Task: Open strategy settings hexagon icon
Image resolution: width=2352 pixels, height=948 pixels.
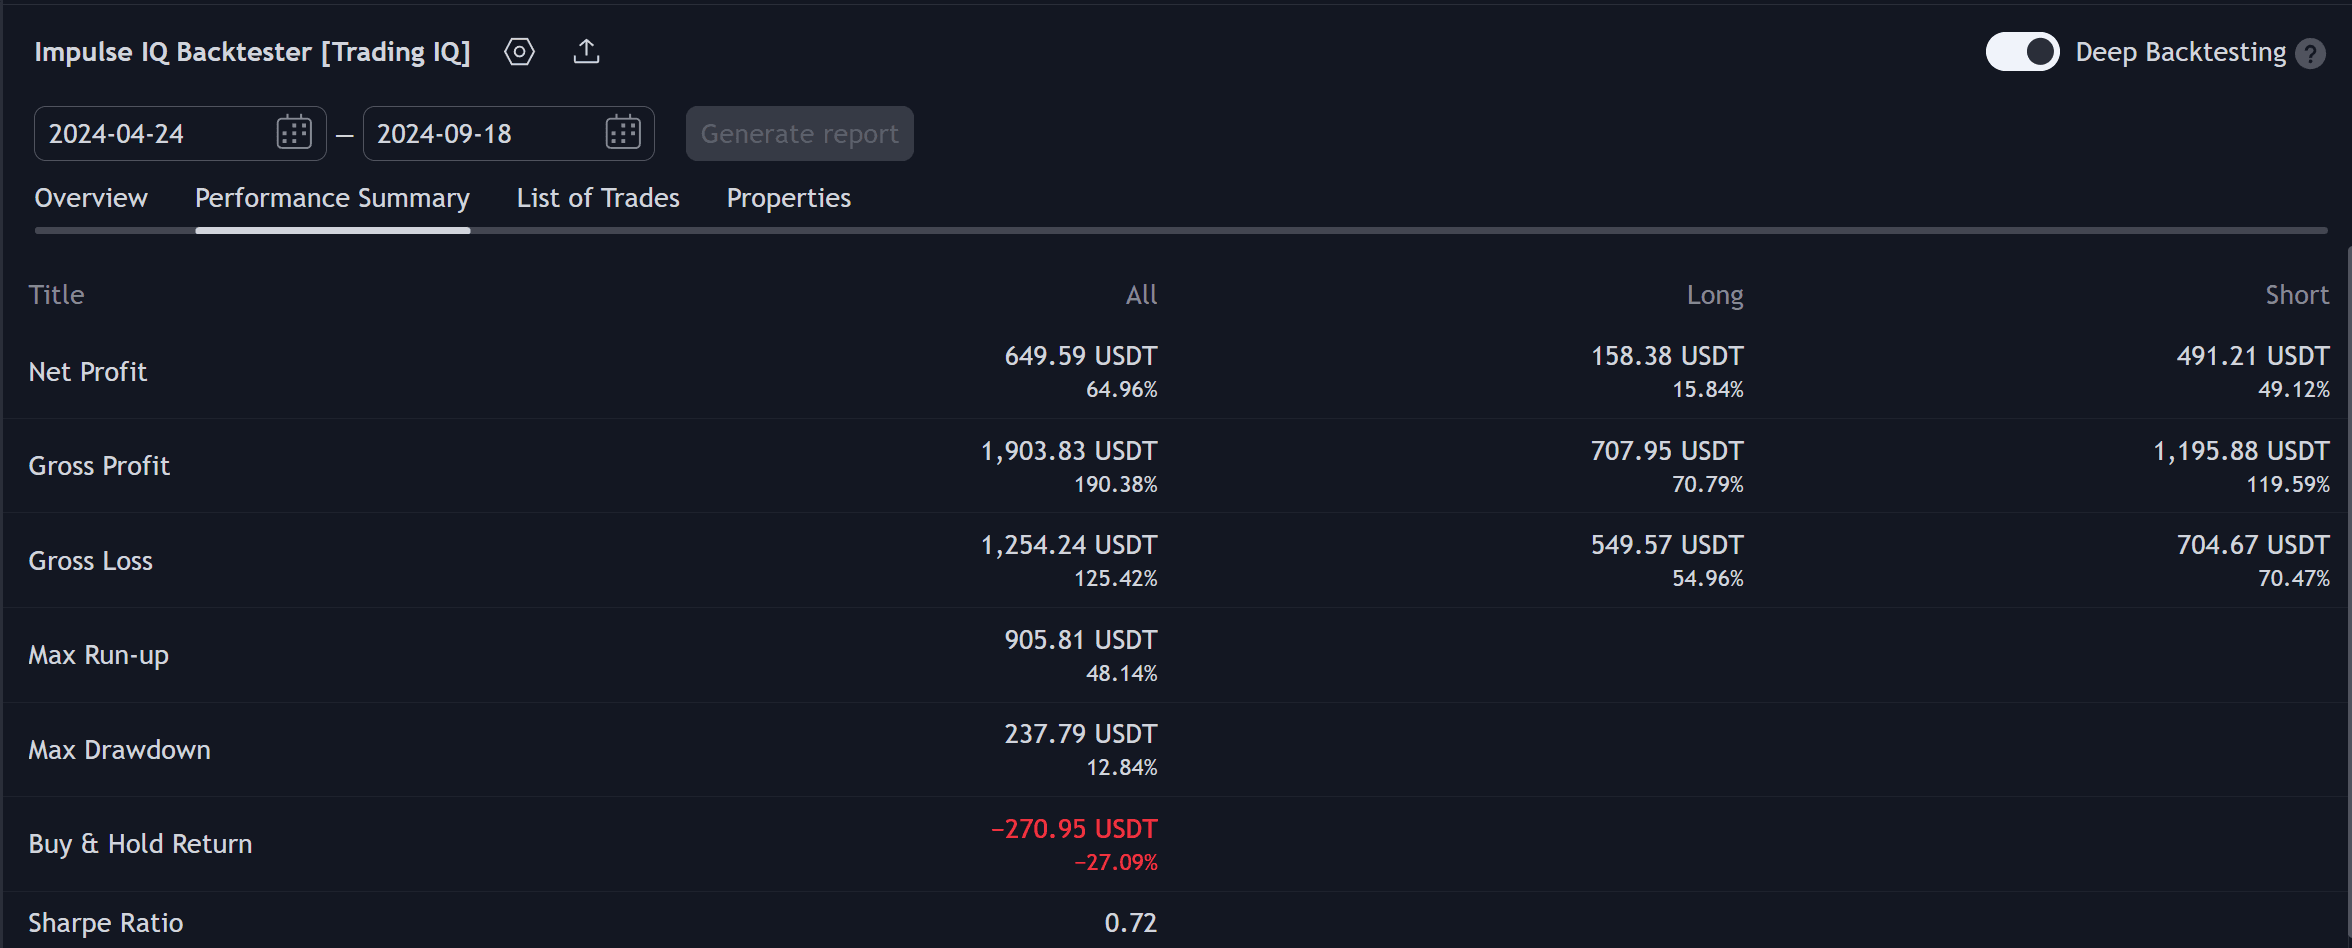Action: tap(519, 52)
